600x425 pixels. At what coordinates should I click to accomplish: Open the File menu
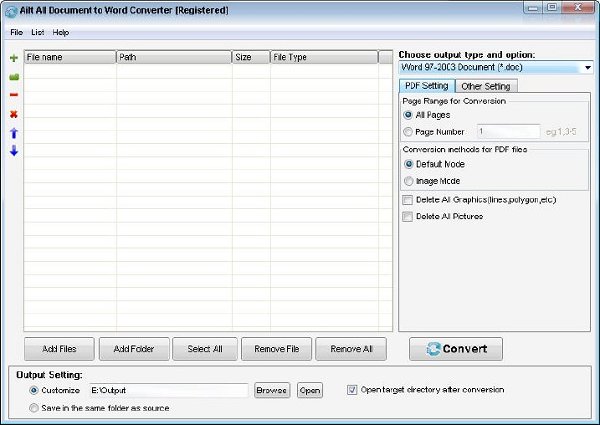16,33
